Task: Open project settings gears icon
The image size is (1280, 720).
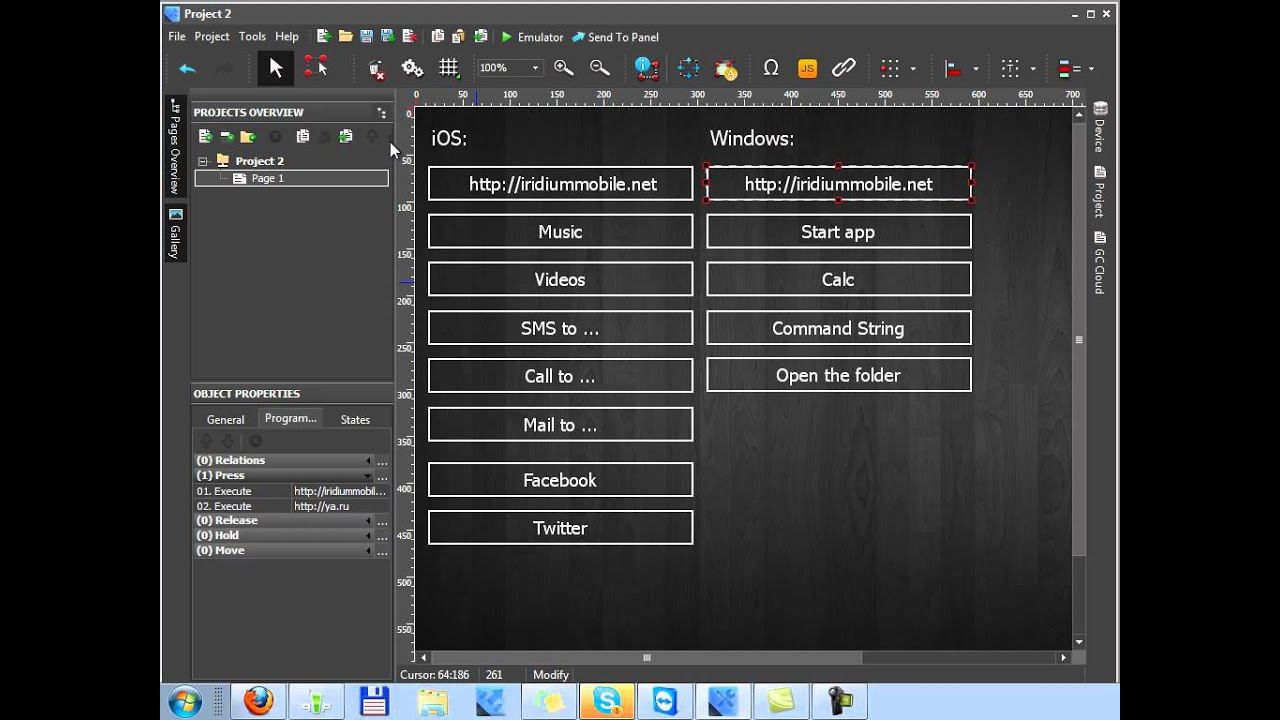Action: coord(412,68)
